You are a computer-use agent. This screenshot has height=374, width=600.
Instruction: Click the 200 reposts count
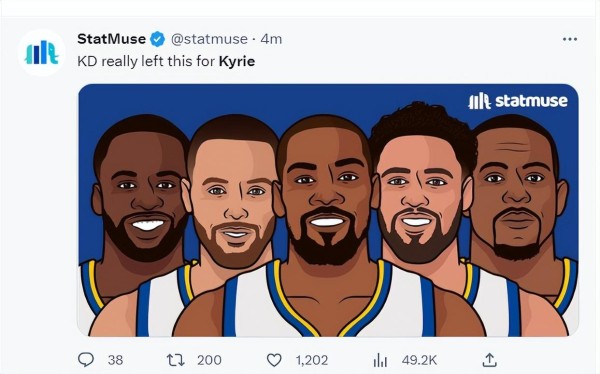coord(209,360)
